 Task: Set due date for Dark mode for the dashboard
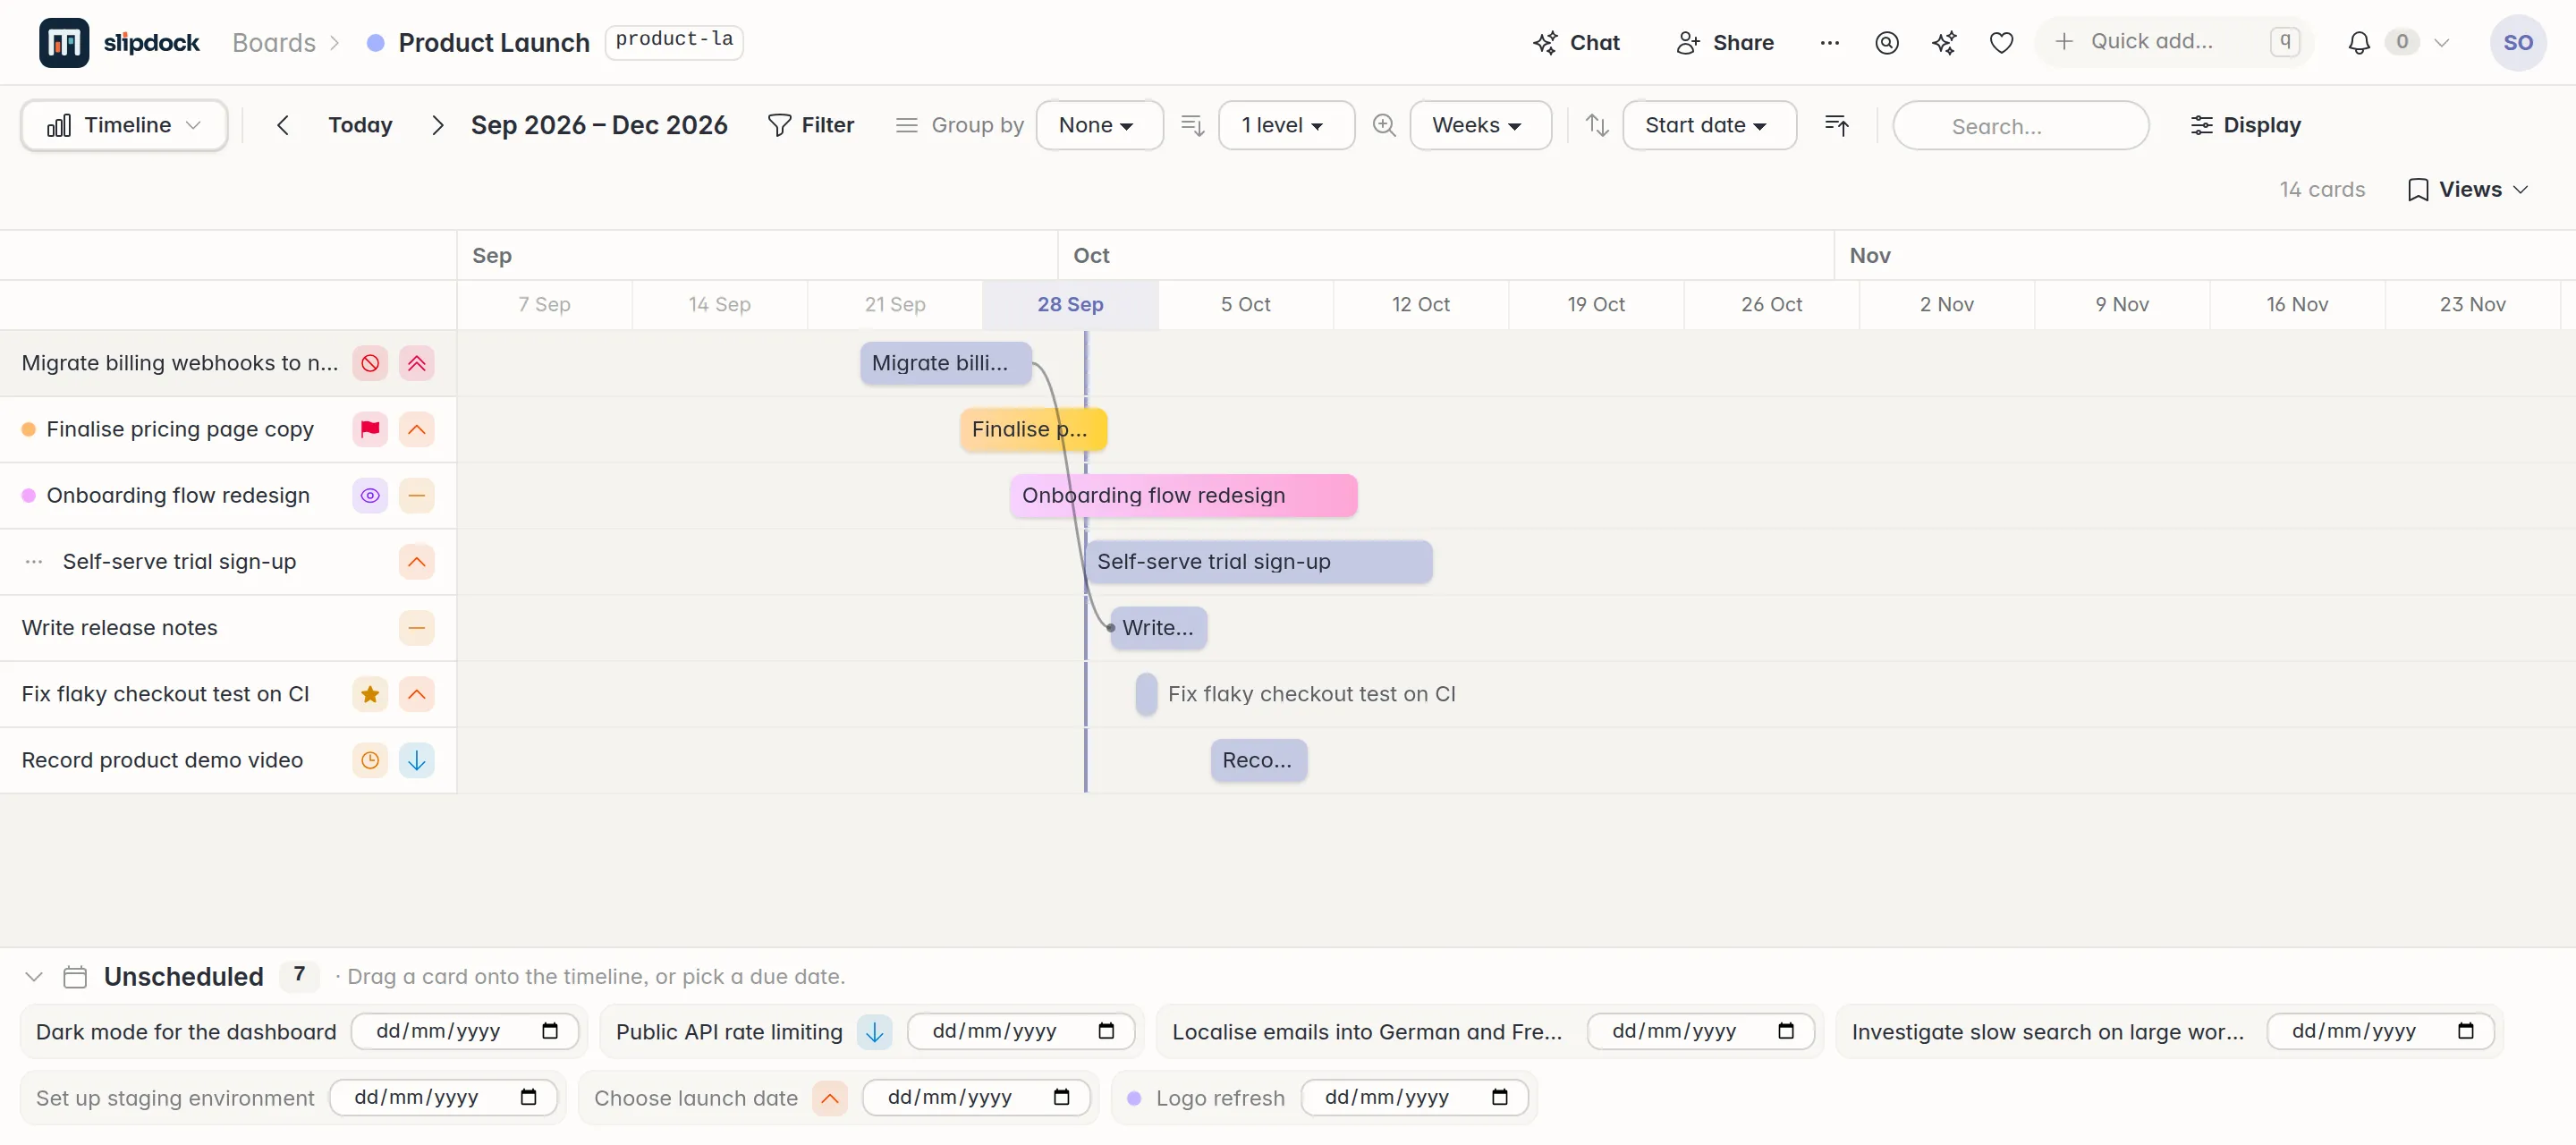tap(465, 1031)
